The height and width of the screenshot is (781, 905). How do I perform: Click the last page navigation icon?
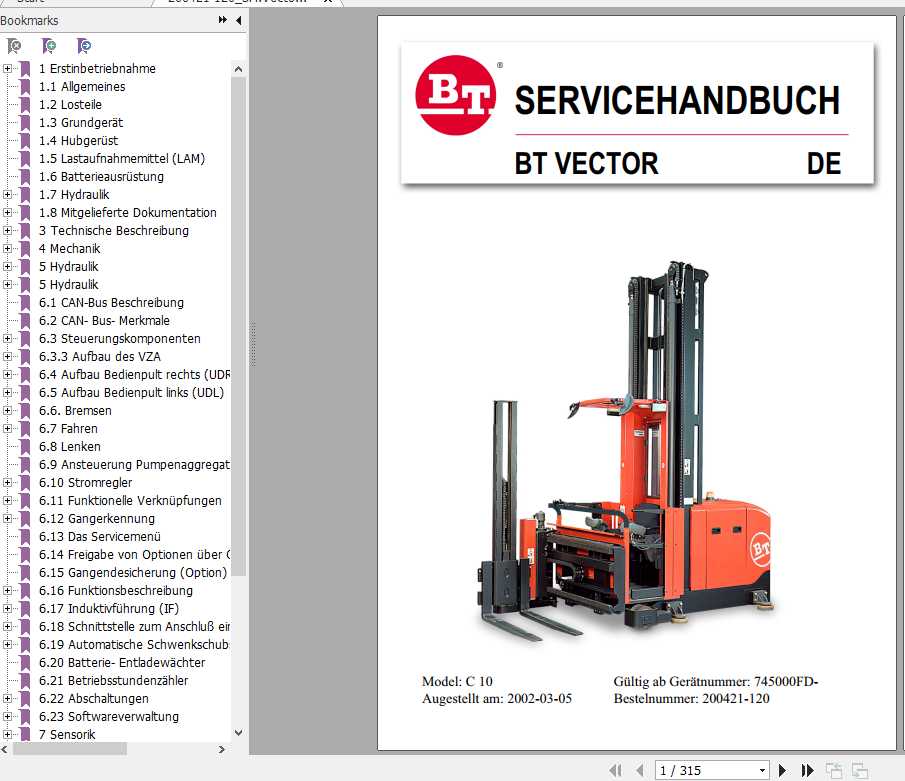coord(807,768)
